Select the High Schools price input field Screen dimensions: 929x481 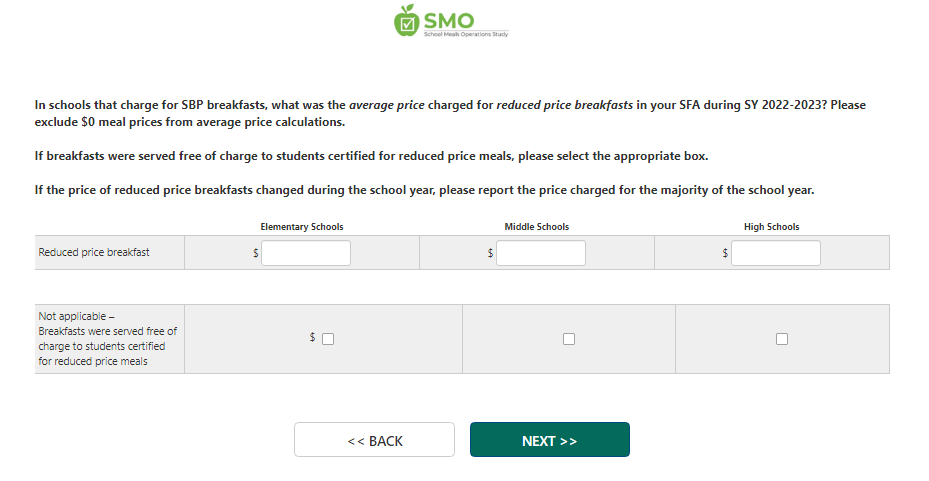(775, 253)
